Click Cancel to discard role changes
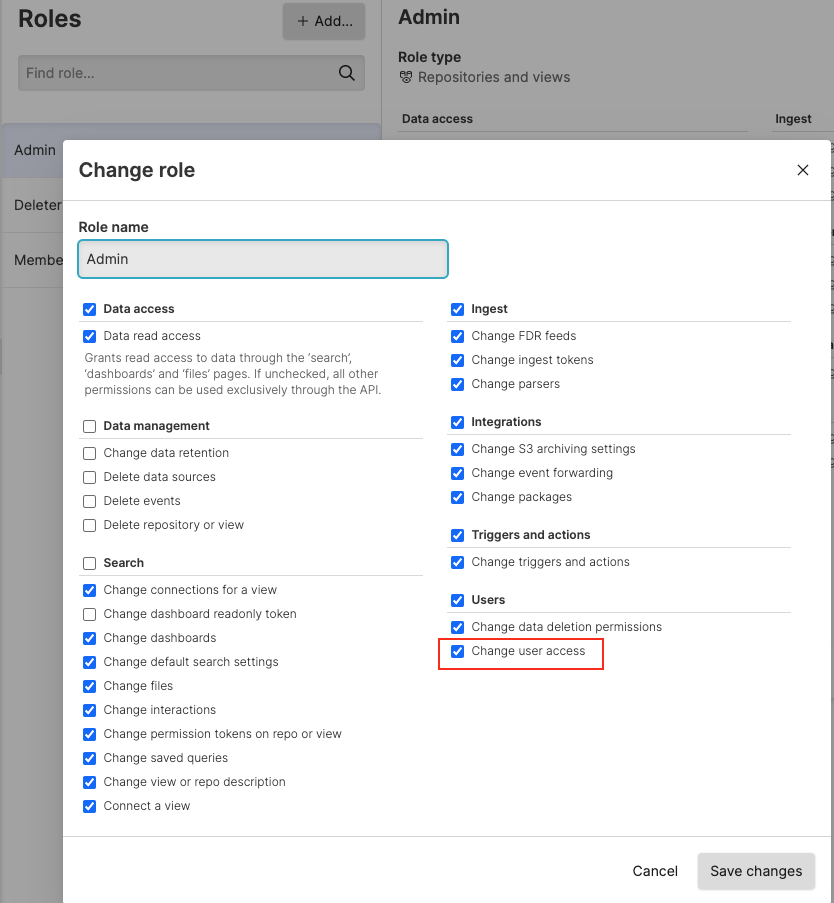The image size is (834, 903). click(654, 871)
